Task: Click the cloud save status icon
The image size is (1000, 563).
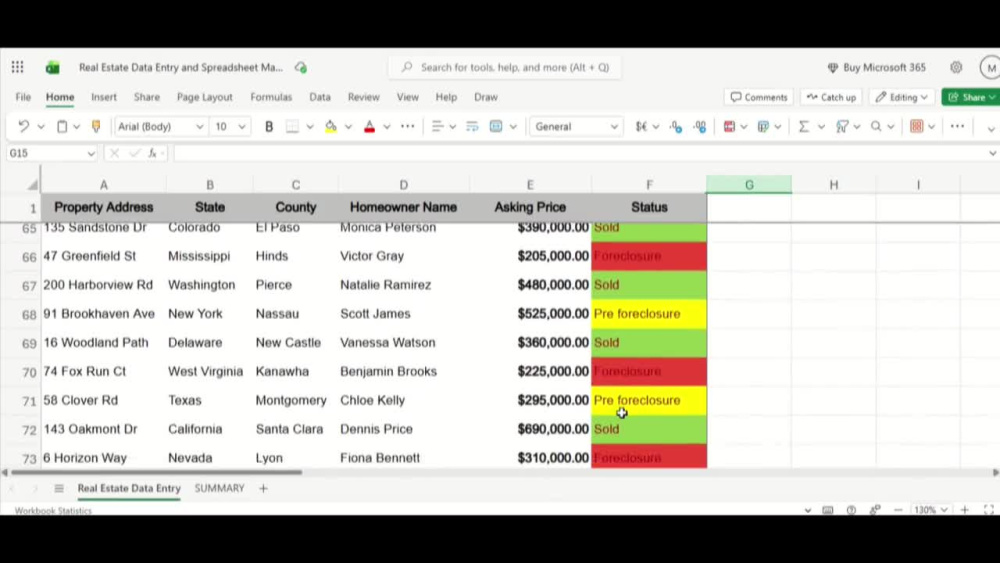Action: point(300,67)
